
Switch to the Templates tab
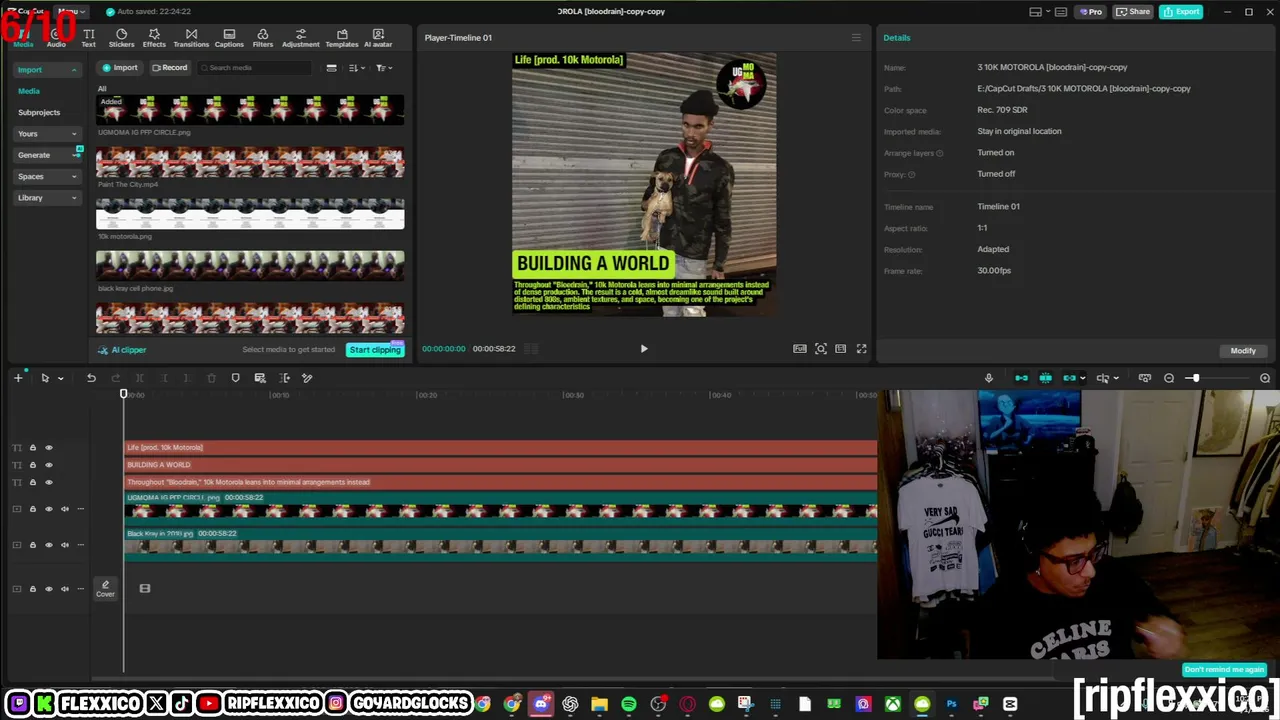point(342,38)
